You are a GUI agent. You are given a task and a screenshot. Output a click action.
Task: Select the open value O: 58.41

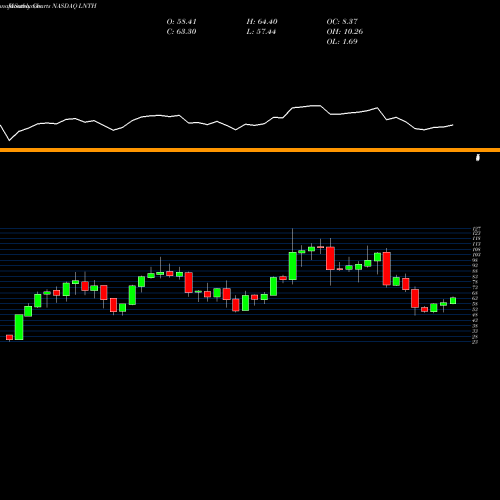pos(181,22)
